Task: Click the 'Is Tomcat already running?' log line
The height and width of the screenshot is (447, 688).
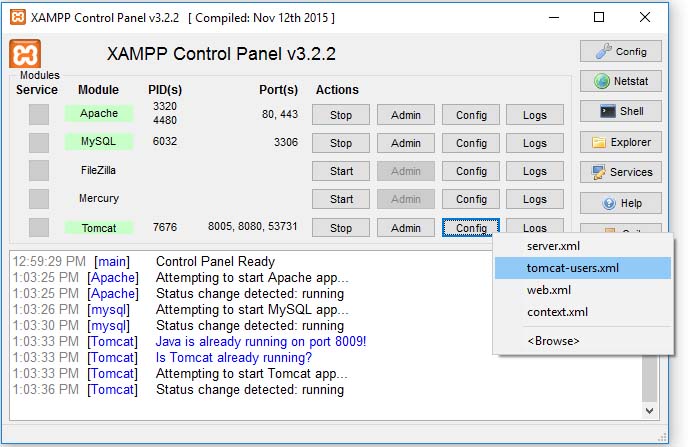Action: click(234, 358)
